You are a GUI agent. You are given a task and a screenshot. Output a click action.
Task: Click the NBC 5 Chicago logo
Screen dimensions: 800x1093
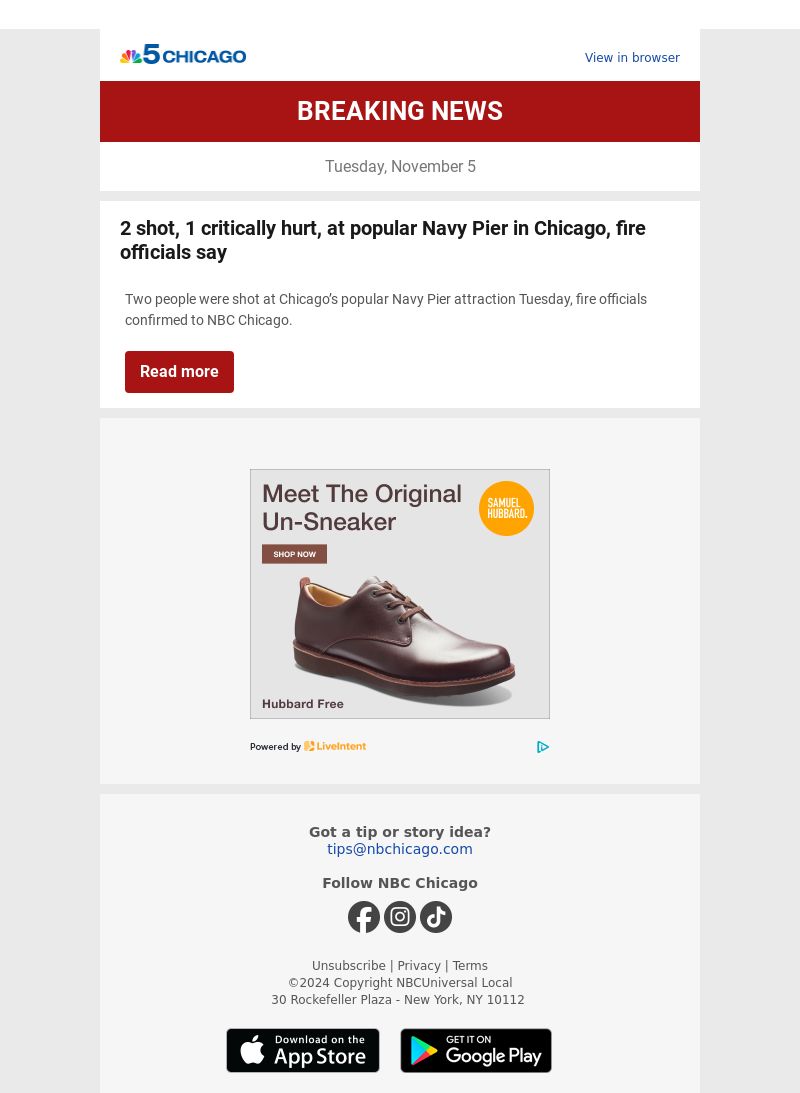pos(183,54)
